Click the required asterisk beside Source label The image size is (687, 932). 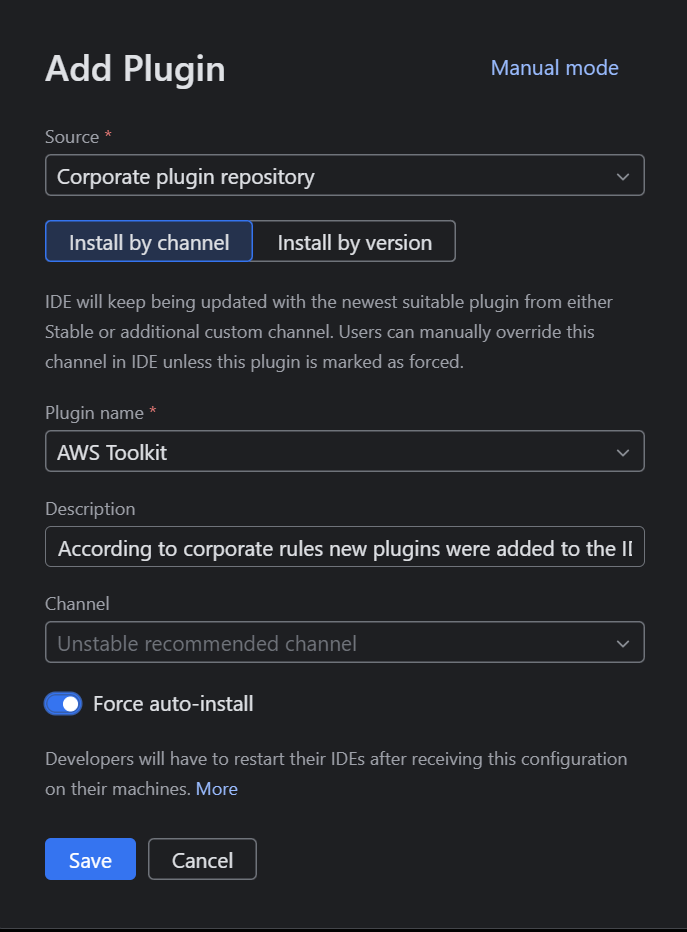tap(107, 136)
